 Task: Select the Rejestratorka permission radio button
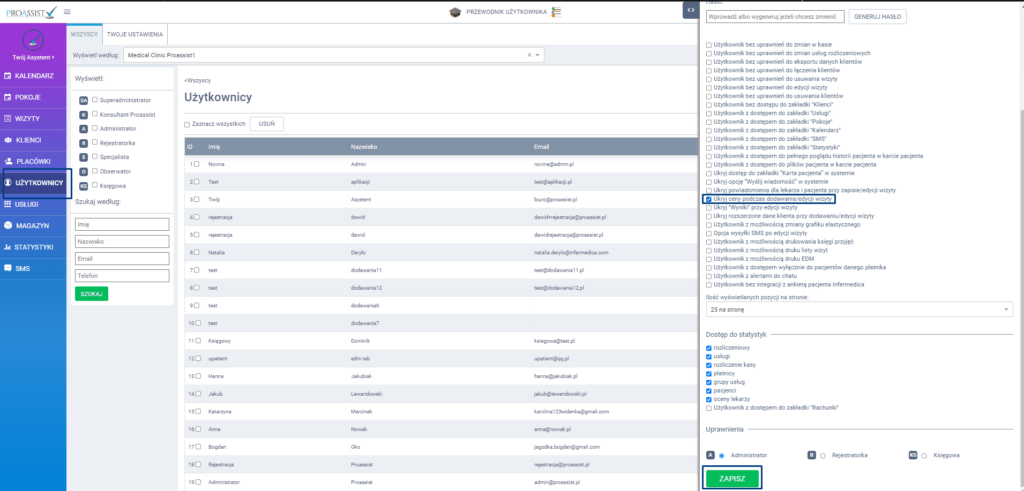[x=822, y=455]
